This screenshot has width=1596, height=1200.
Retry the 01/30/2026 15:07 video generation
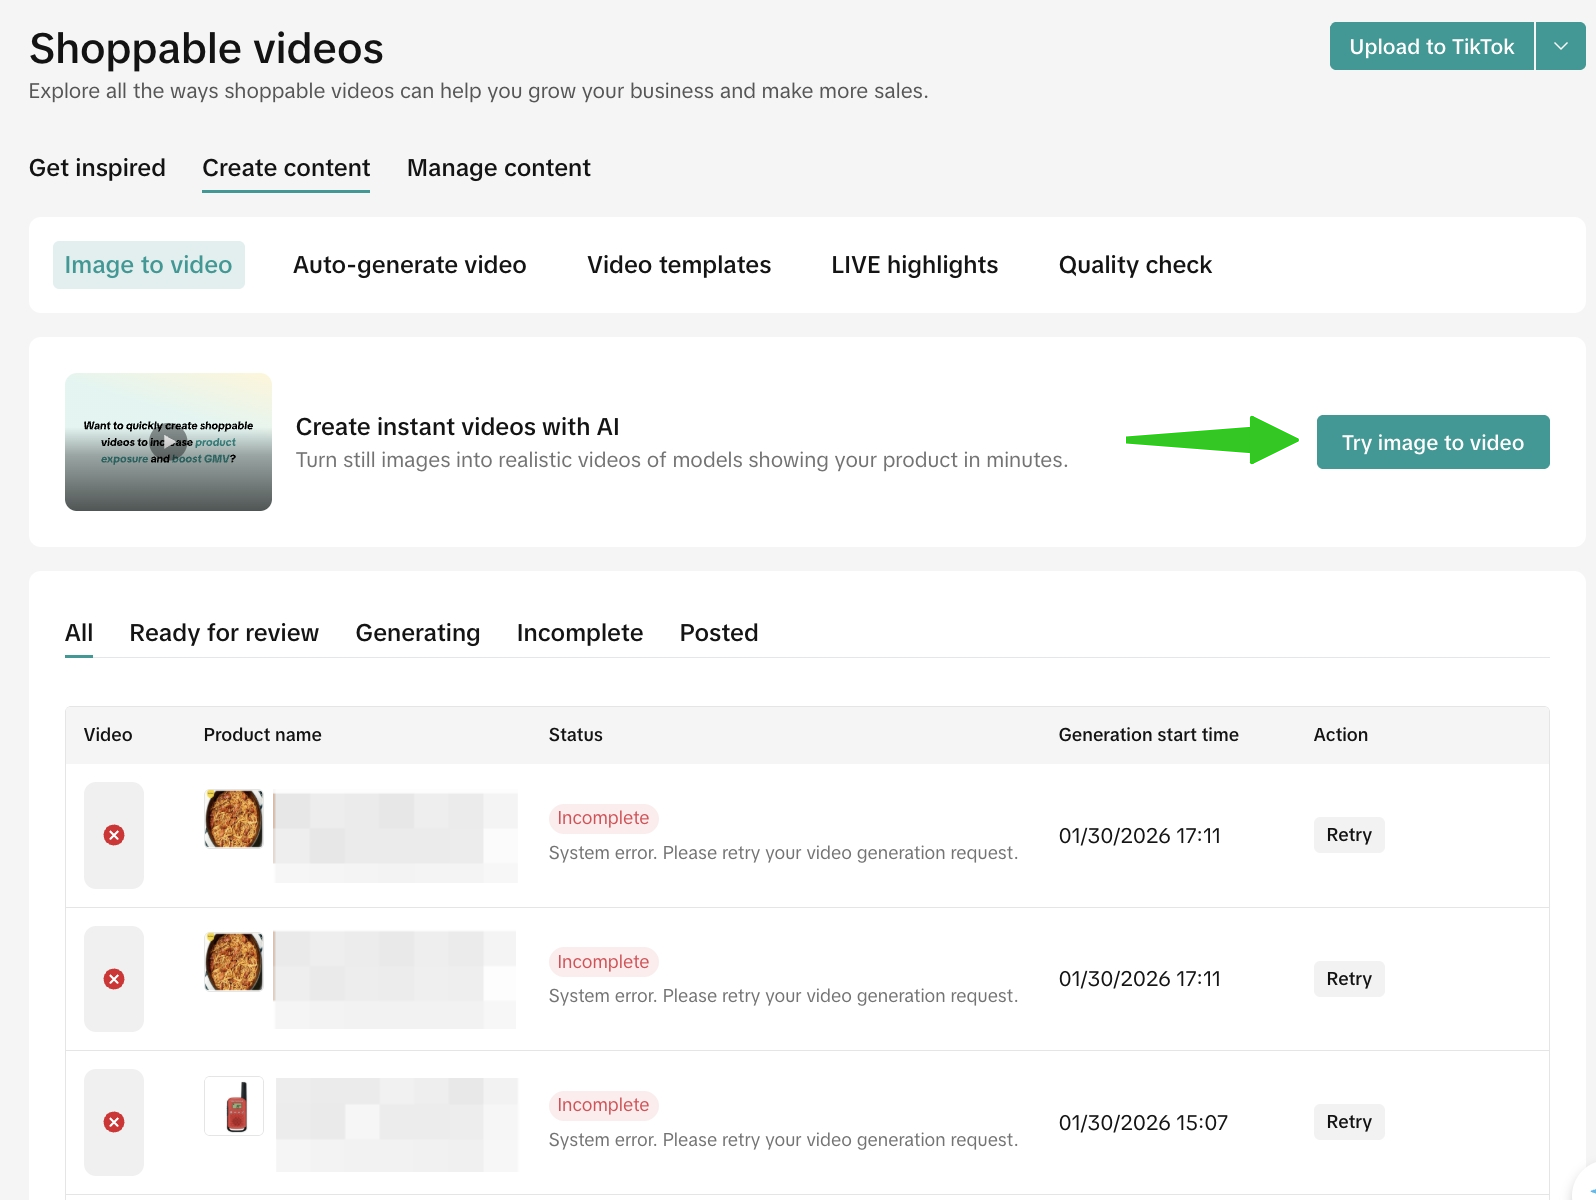pos(1348,1122)
